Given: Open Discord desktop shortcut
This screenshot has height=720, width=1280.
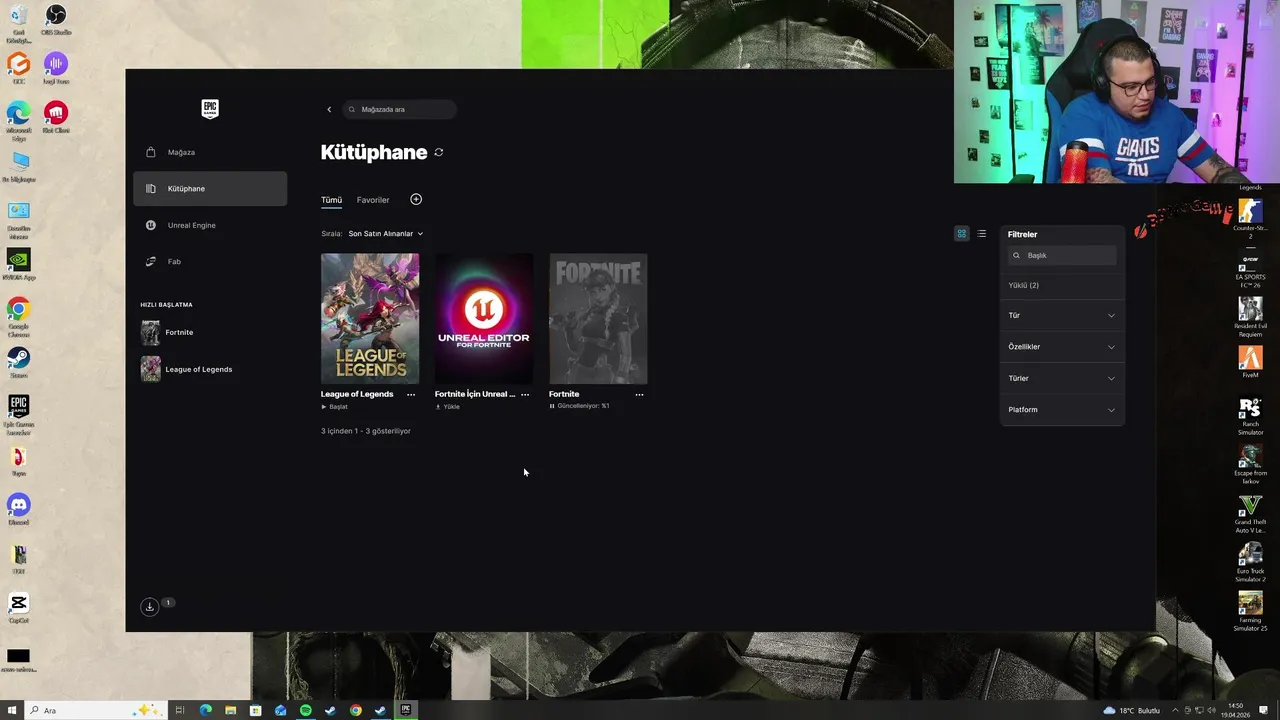Looking at the screenshot, I should 18,509.
